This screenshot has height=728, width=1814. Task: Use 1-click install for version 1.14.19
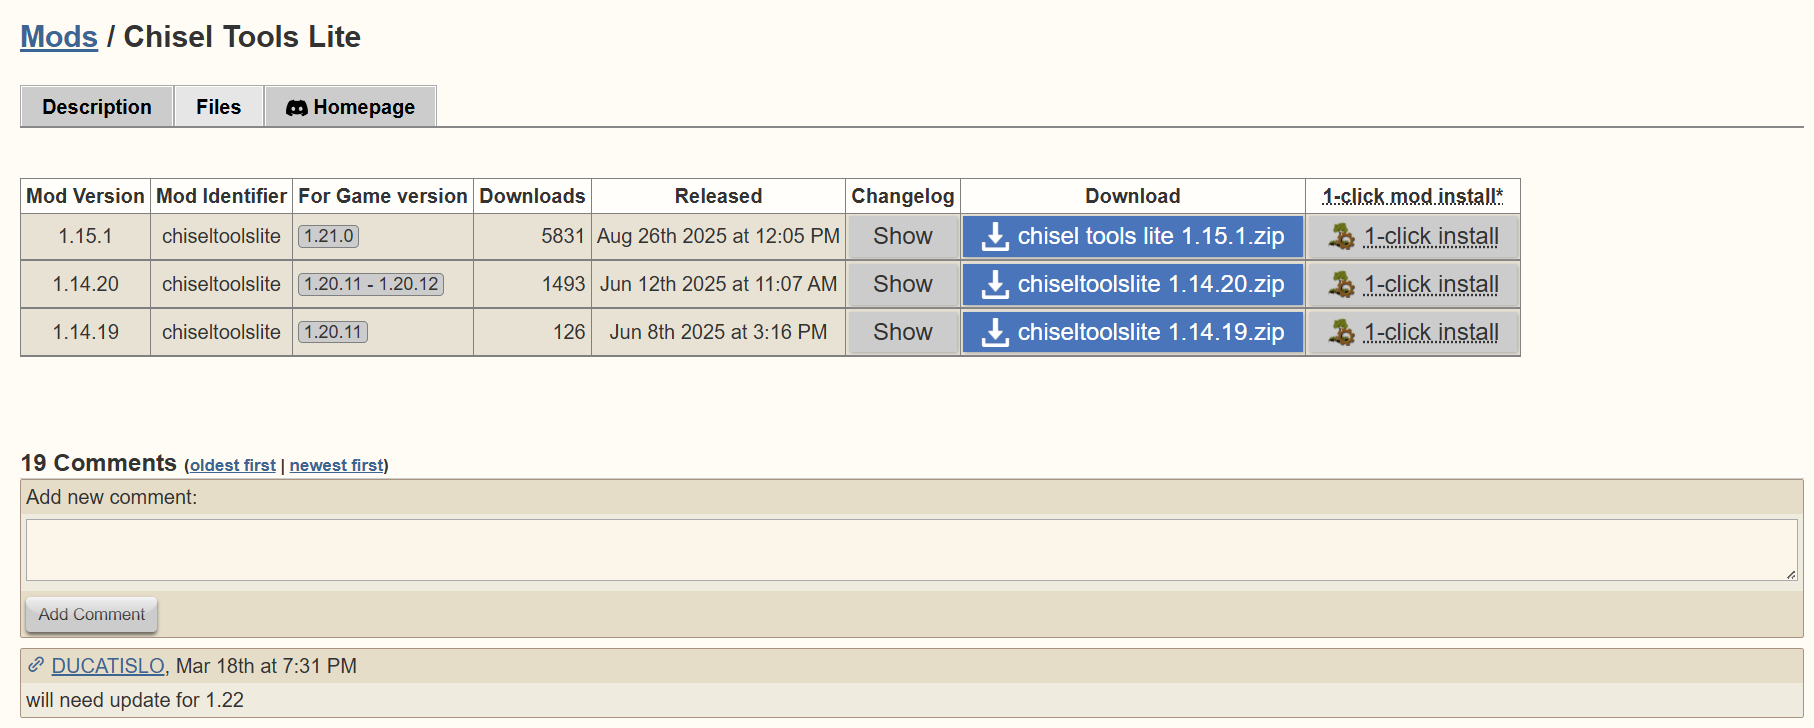(1413, 333)
